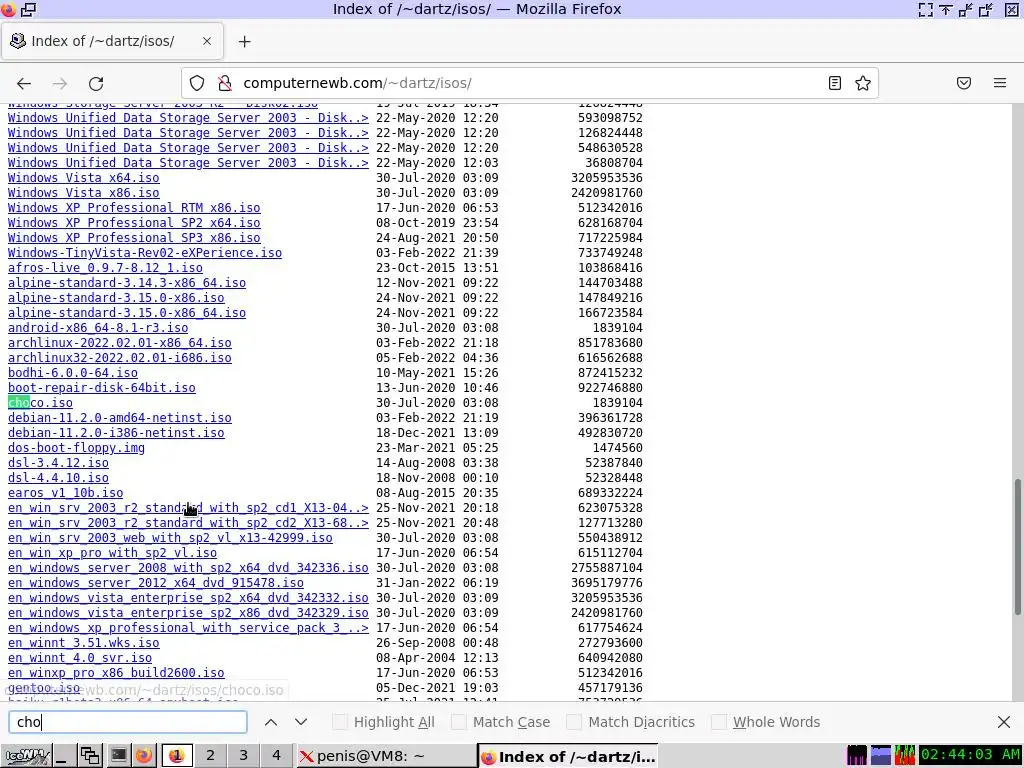Activate Firefox Index of taskbar entry
The image size is (1024, 768).
click(568, 756)
